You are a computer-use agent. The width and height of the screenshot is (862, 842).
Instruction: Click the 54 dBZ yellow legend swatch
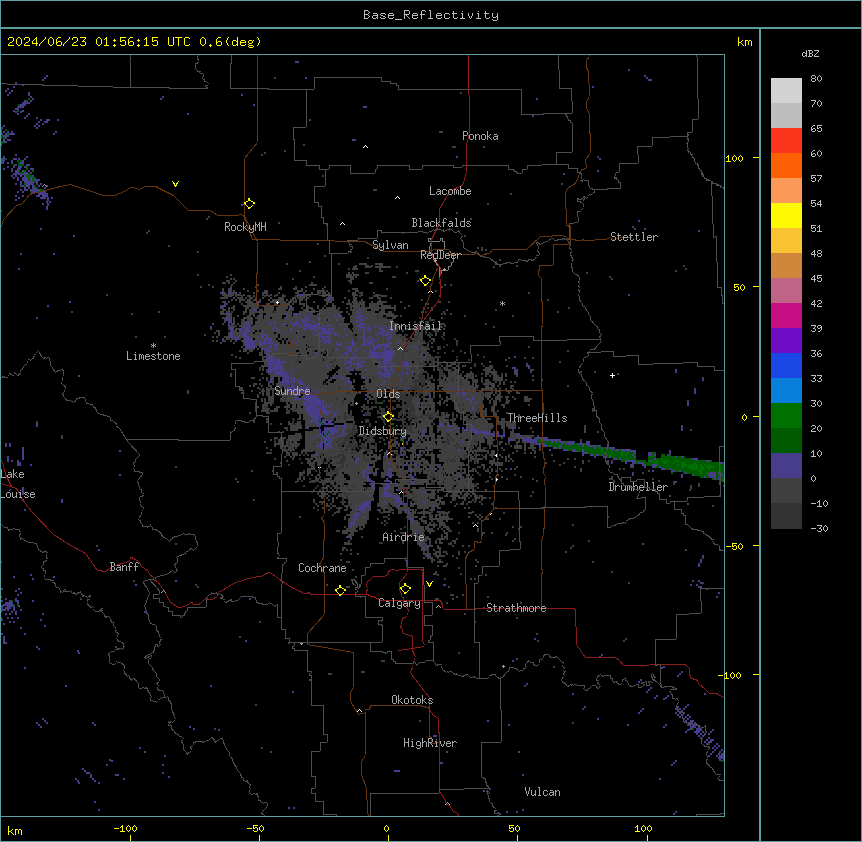coord(786,215)
